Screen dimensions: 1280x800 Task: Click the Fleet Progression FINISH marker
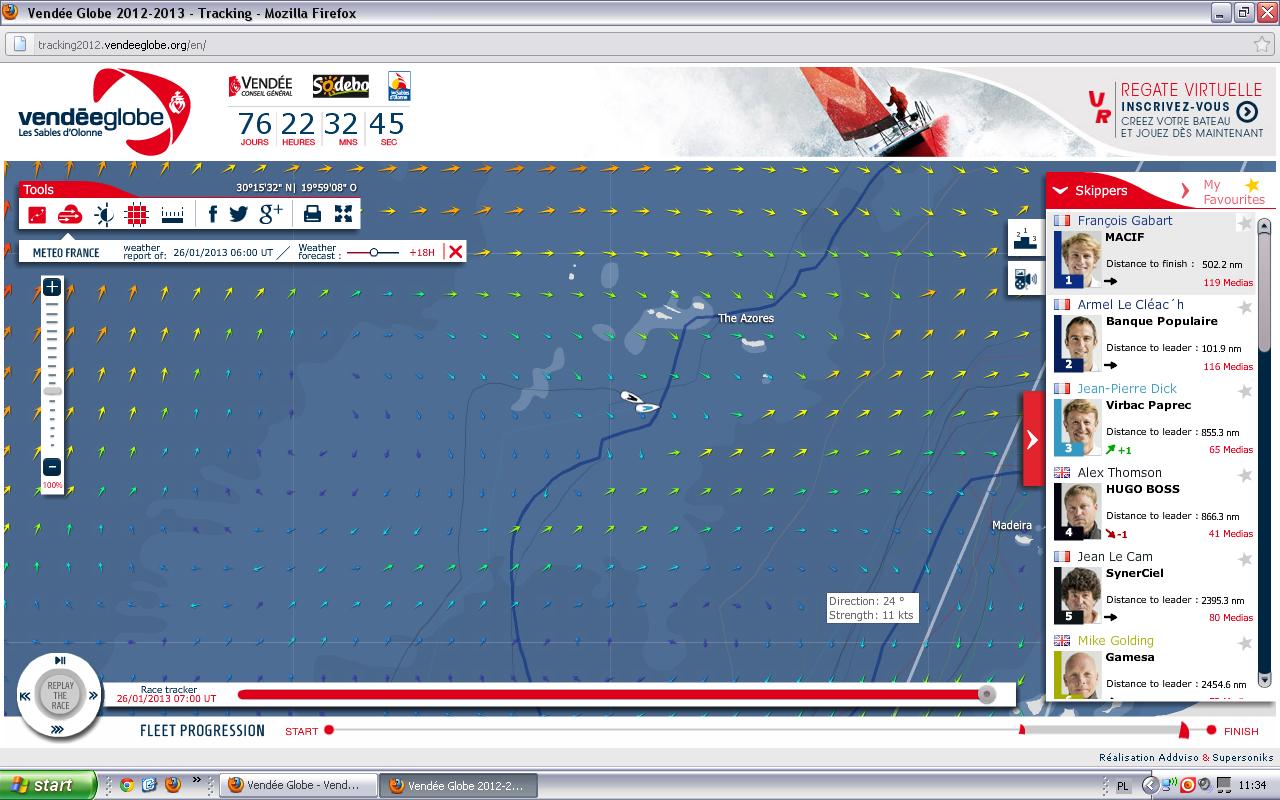click(x=1212, y=730)
